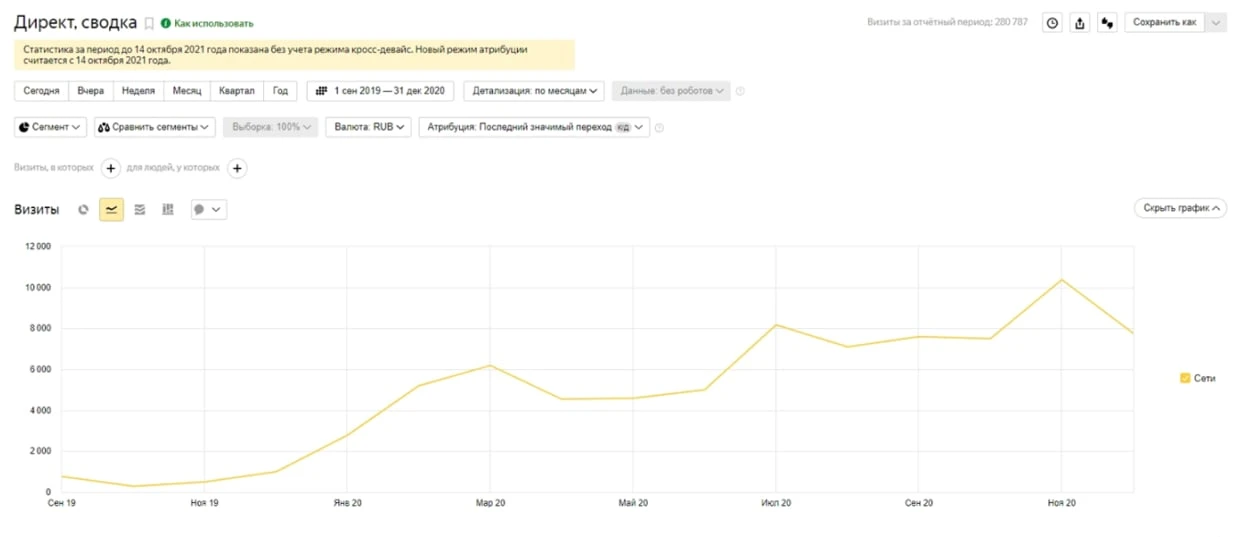Image resolution: width=1240 pixels, height=537 pixels.
Task: Collapse the chart with Скрыть график
Action: tap(1180, 208)
